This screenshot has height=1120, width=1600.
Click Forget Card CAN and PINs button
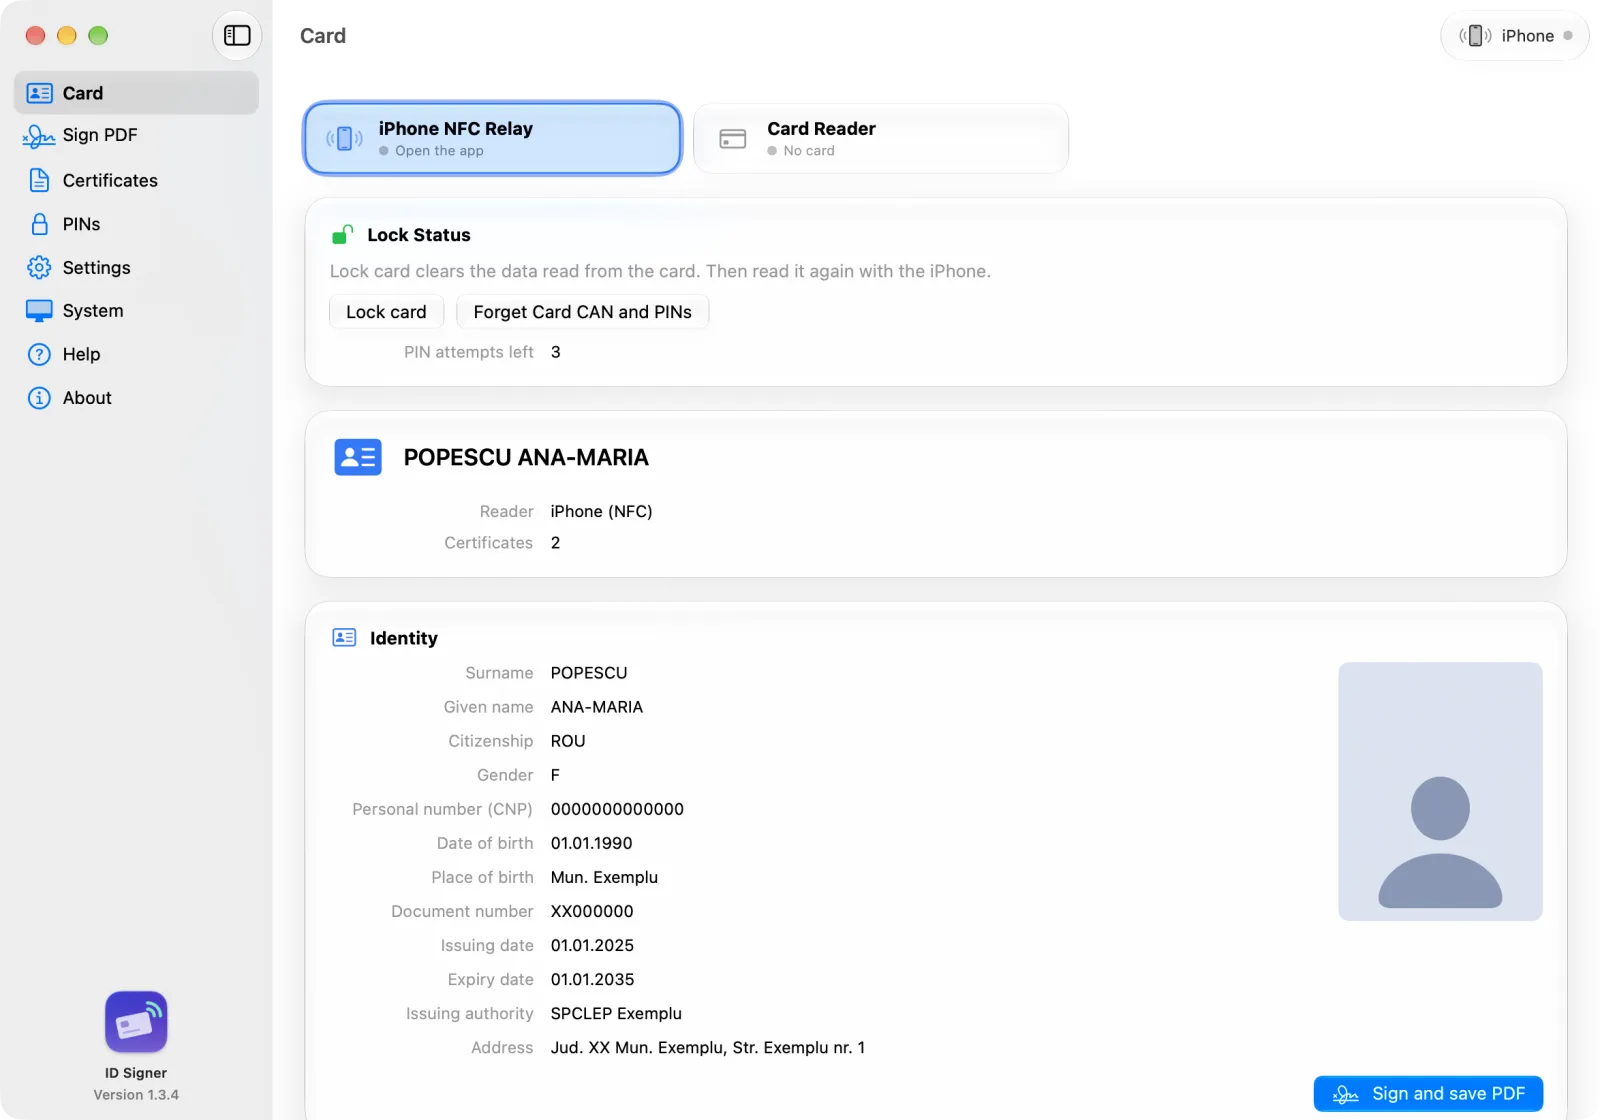pos(582,312)
